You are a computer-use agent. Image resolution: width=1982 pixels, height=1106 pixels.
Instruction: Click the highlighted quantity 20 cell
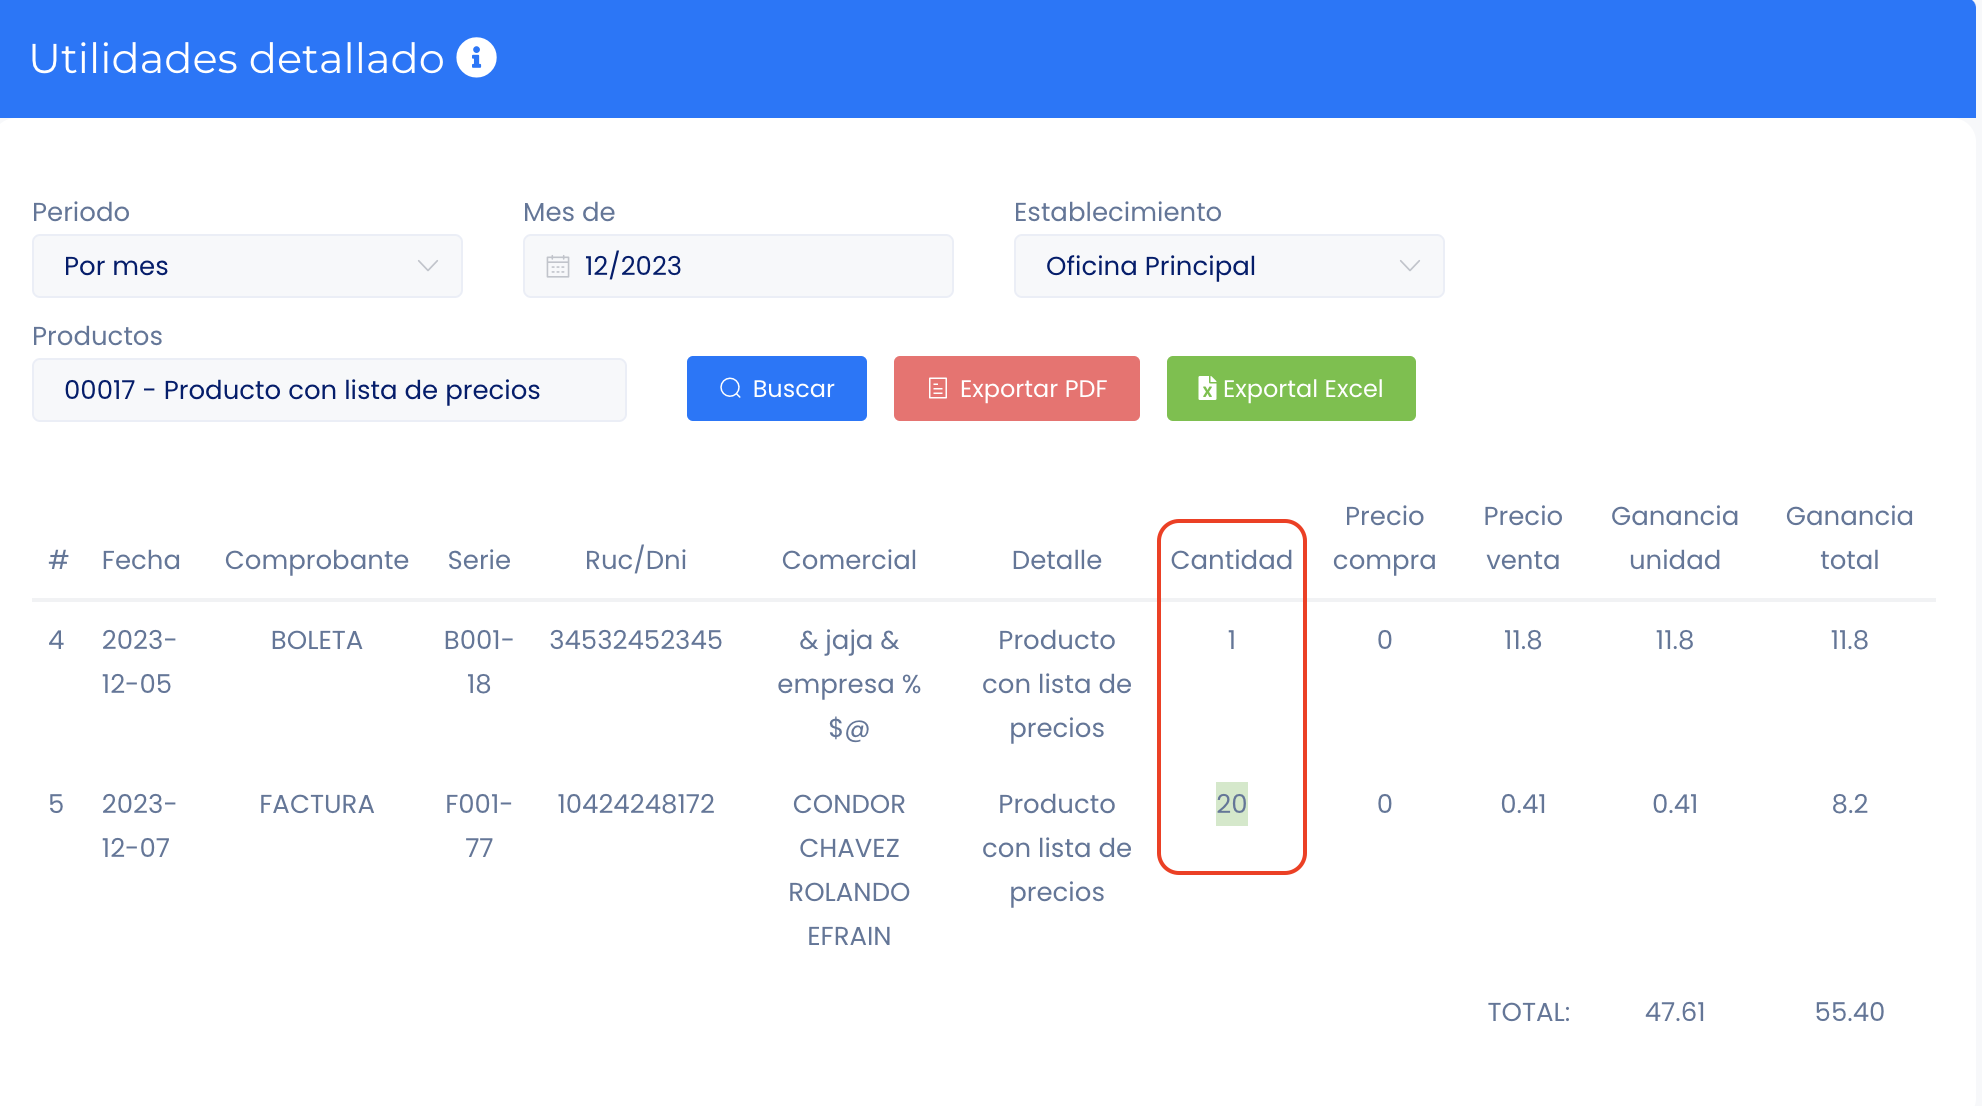tap(1231, 804)
